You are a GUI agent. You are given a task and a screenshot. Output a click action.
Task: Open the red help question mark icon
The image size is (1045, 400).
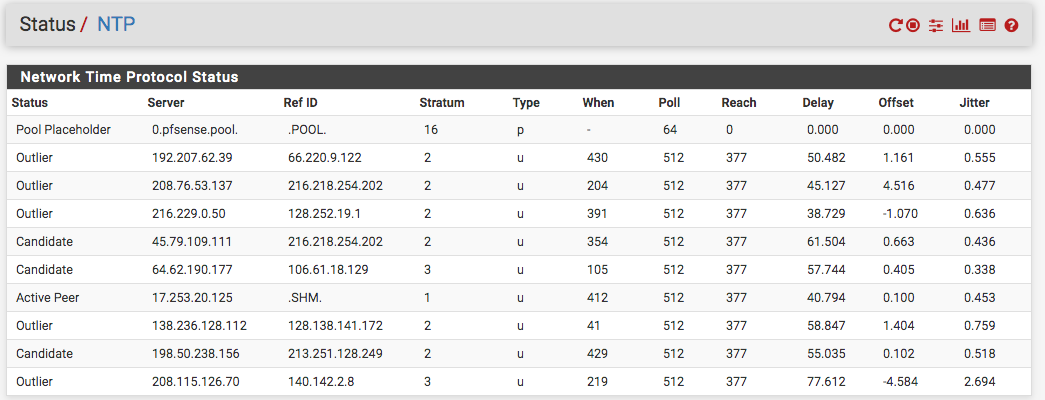point(1011,25)
